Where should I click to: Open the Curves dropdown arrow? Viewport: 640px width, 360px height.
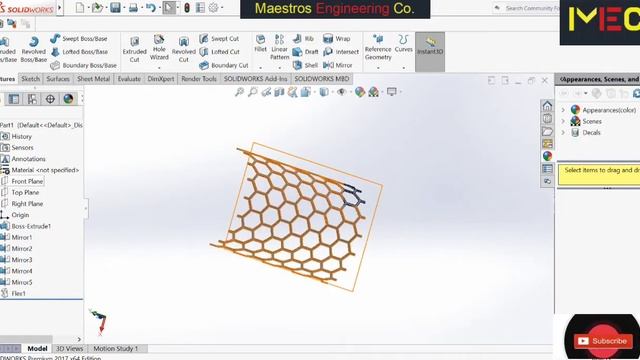(x=404, y=68)
